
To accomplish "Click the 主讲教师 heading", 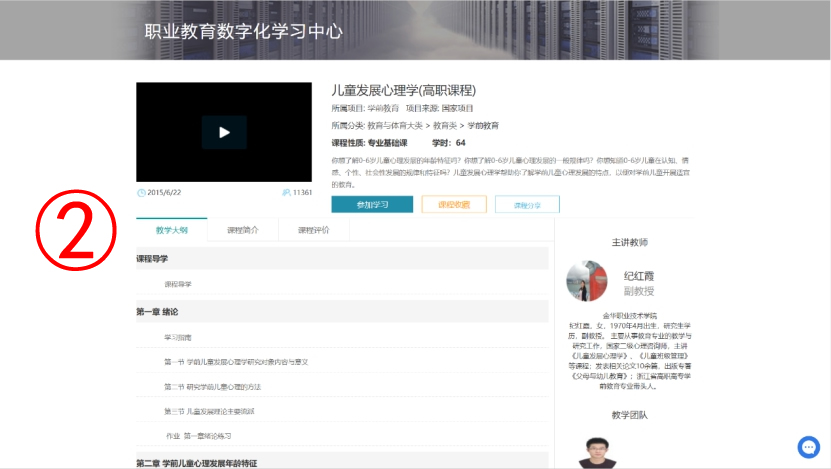I will pos(630,243).
